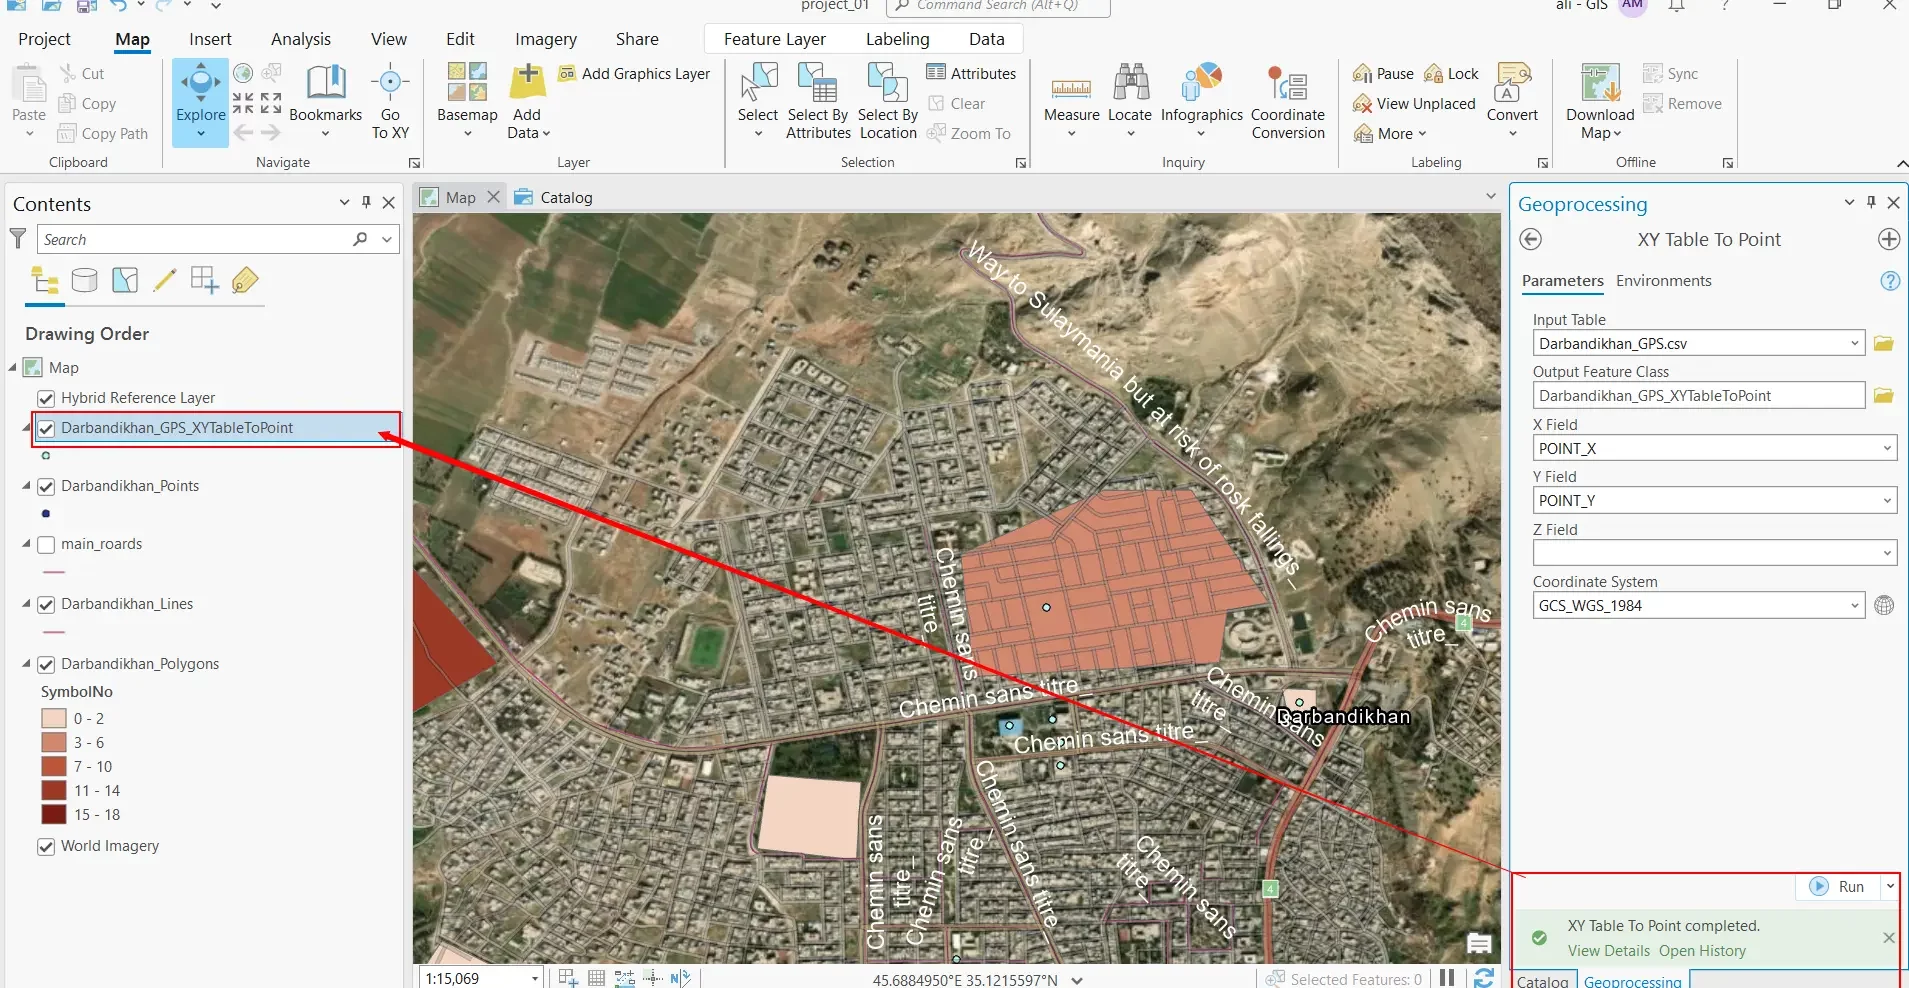
Task: Toggle World Imagery layer visibility
Action: click(46, 847)
